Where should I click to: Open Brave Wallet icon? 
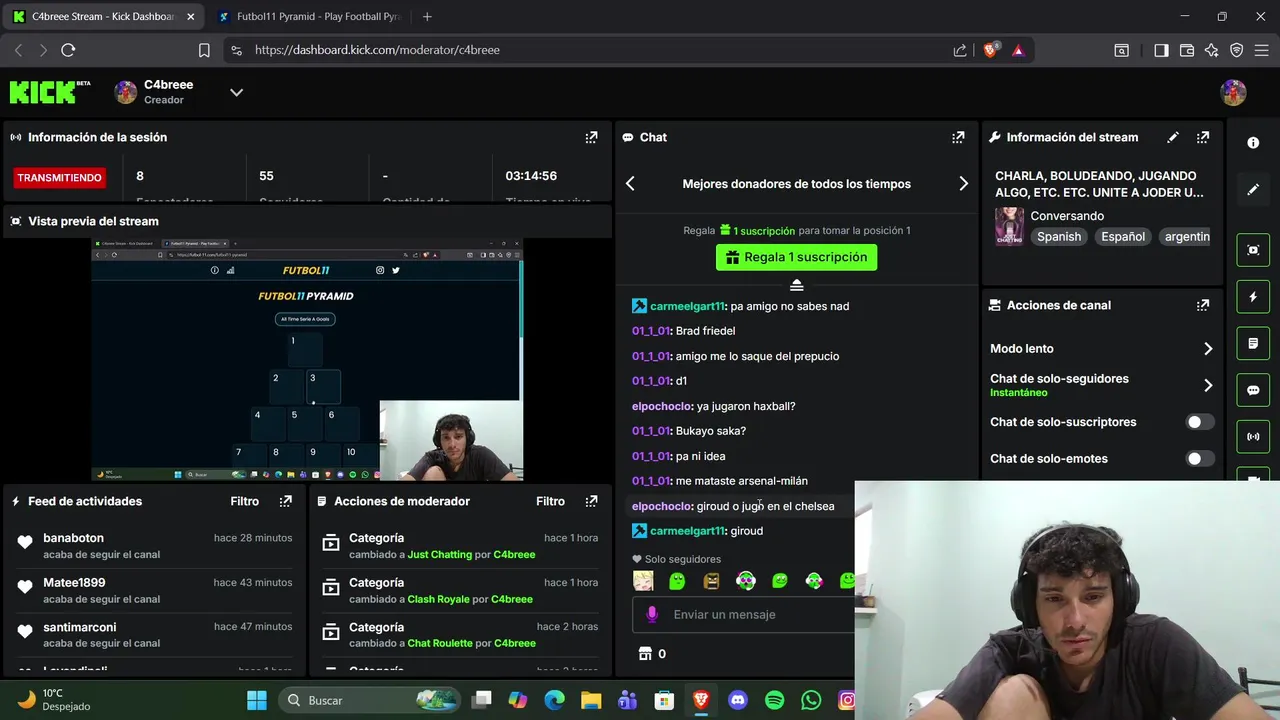(1187, 50)
